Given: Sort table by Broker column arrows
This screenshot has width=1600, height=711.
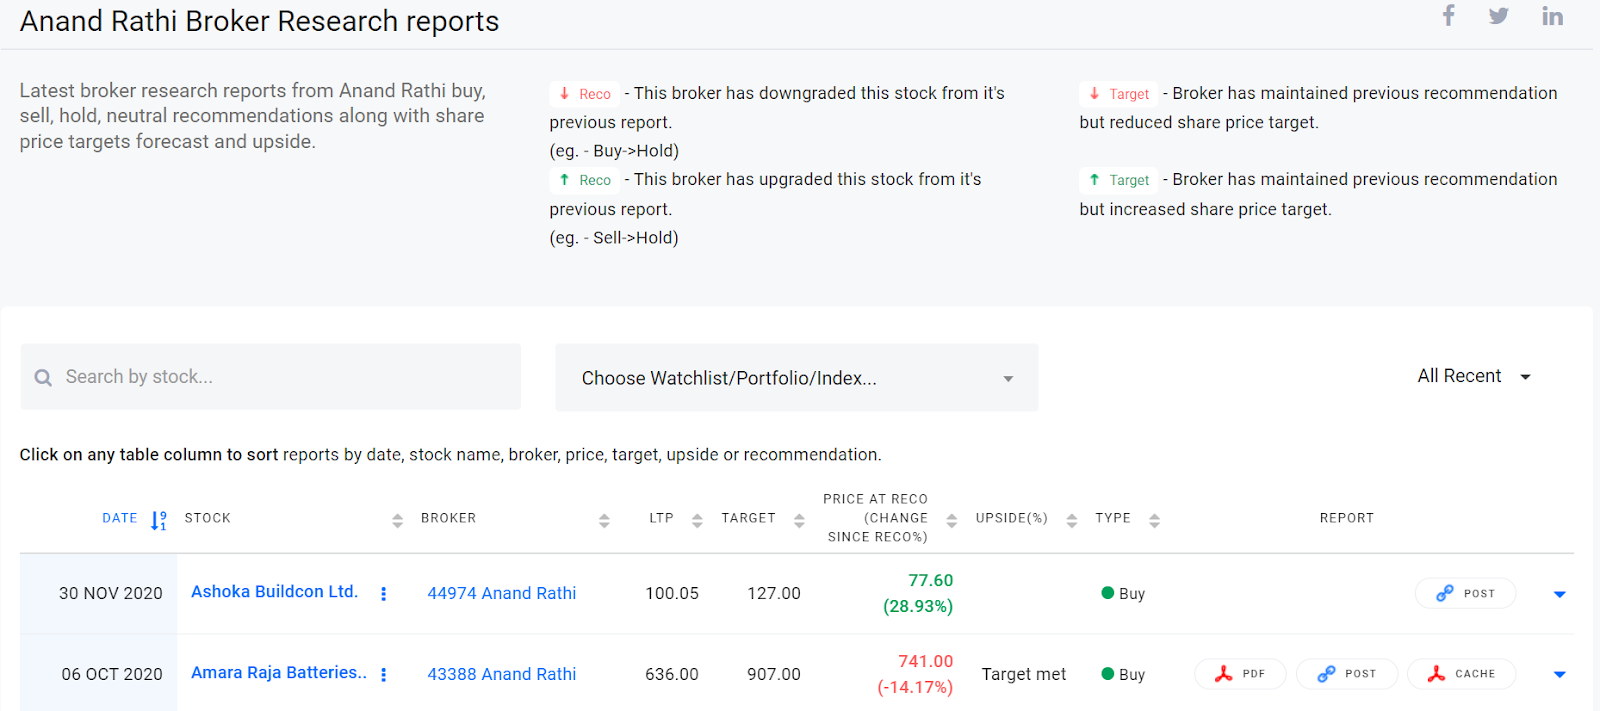Looking at the screenshot, I should click(x=604, y=520).
